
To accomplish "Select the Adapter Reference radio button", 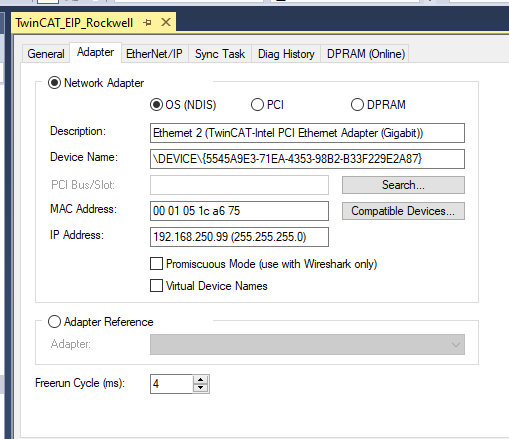I will coord(54,322).
